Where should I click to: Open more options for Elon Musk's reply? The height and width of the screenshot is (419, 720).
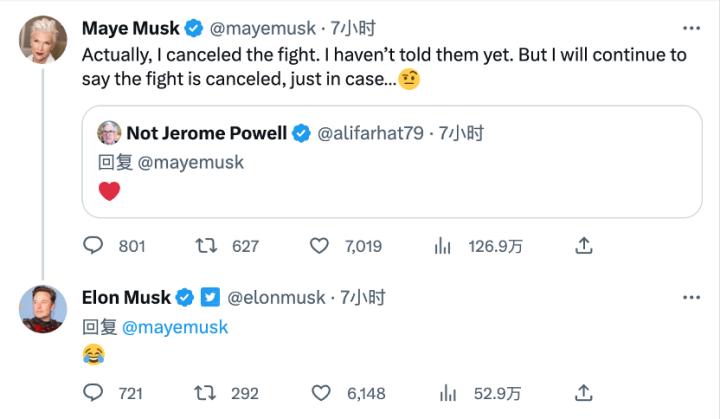click(x=691, y=297)
